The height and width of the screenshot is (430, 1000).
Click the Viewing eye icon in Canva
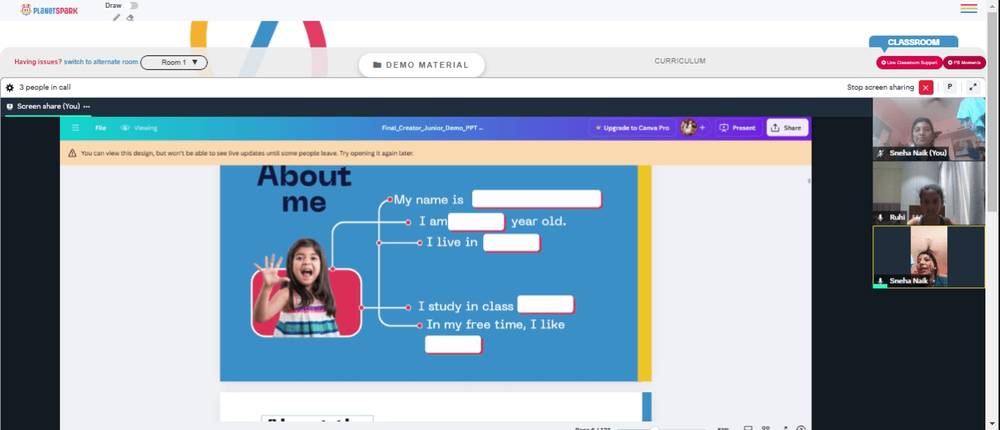(125, 128)
